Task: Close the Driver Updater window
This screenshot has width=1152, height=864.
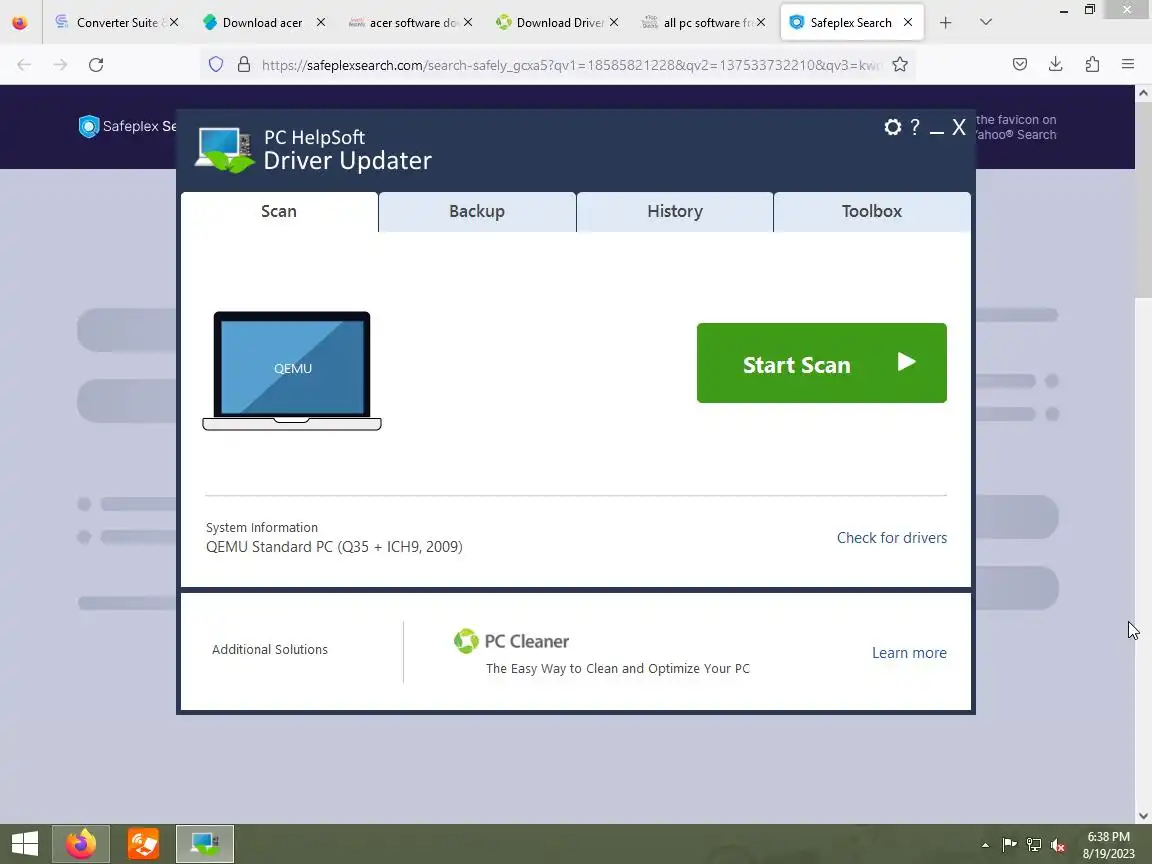Action: tap(959, 127)
